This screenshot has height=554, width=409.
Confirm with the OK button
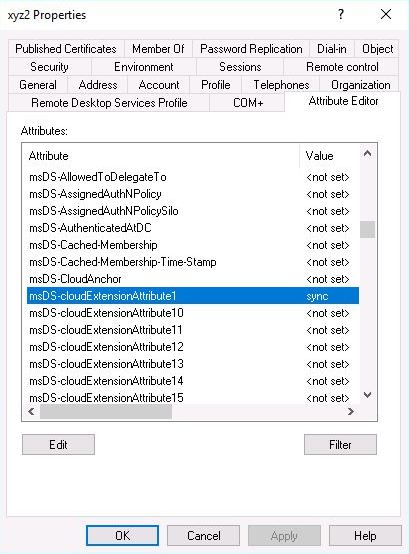pos(122,536)
